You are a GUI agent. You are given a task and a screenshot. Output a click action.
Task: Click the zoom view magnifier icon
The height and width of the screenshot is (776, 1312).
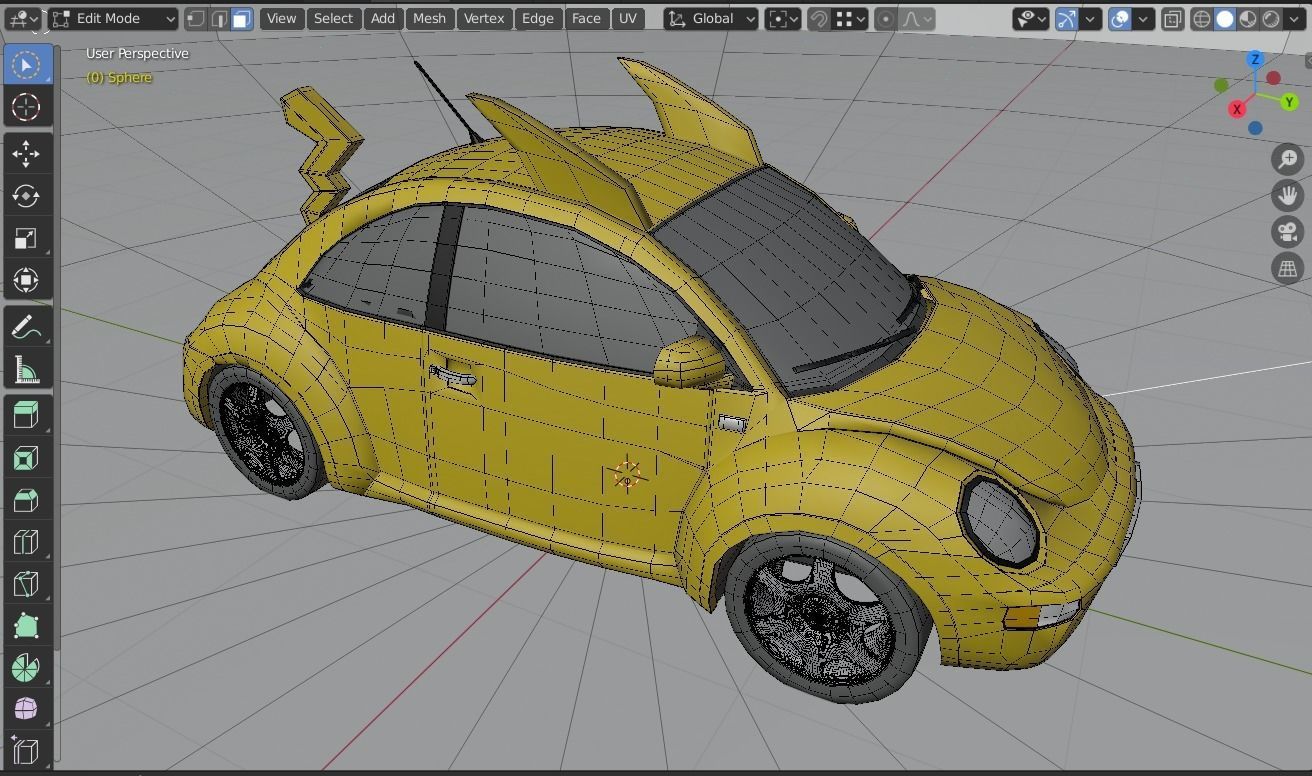tap(1287, 159)
